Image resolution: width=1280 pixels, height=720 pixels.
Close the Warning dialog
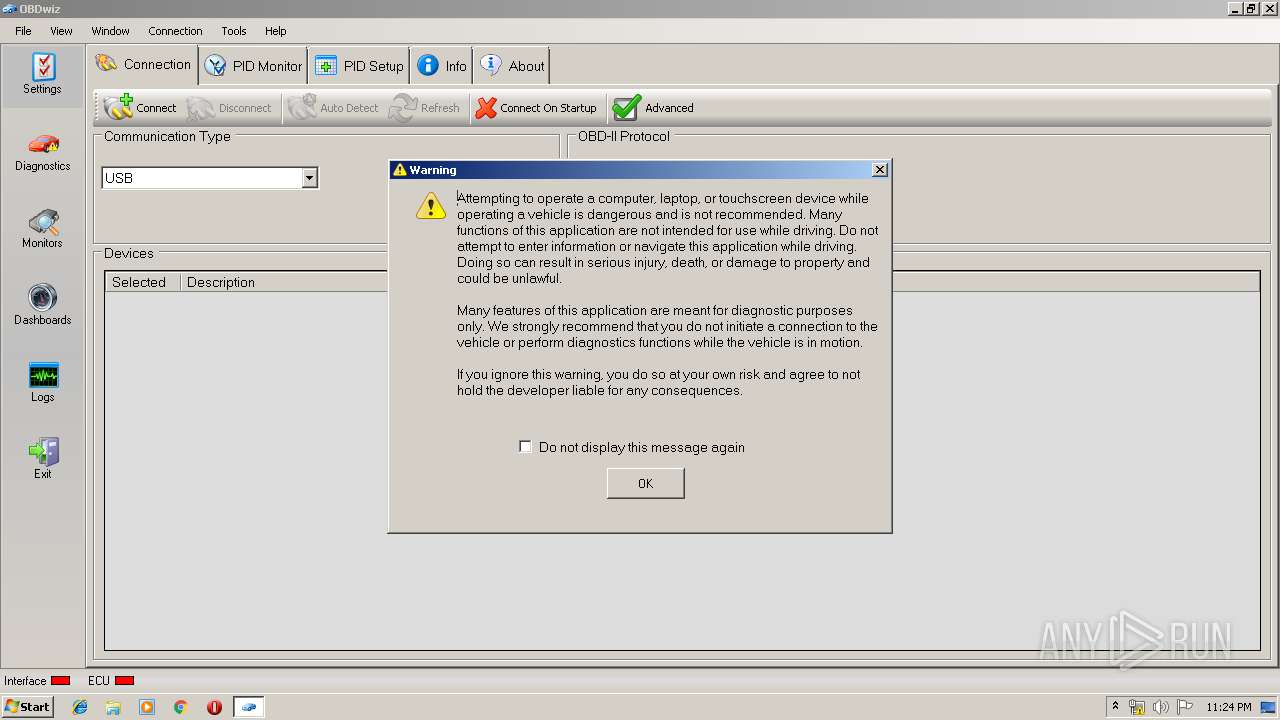(x=880, y=170)
